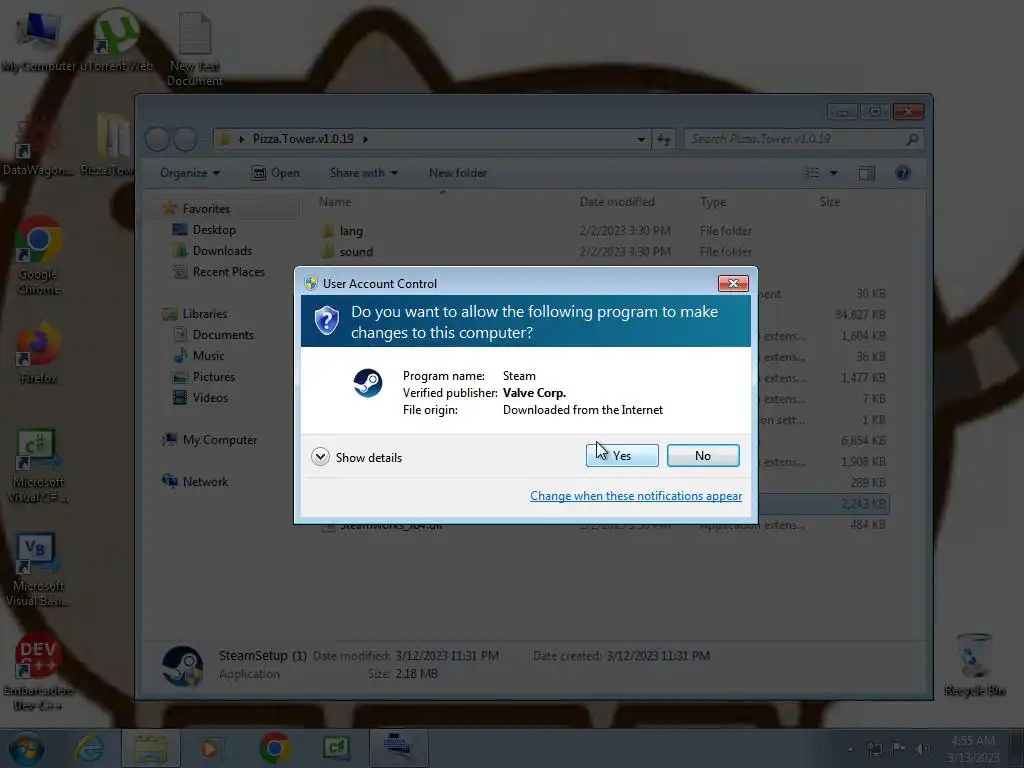Select Music library in navigation pane
Viewport: 1024px width, 768px height.
(x=208, y=355)
